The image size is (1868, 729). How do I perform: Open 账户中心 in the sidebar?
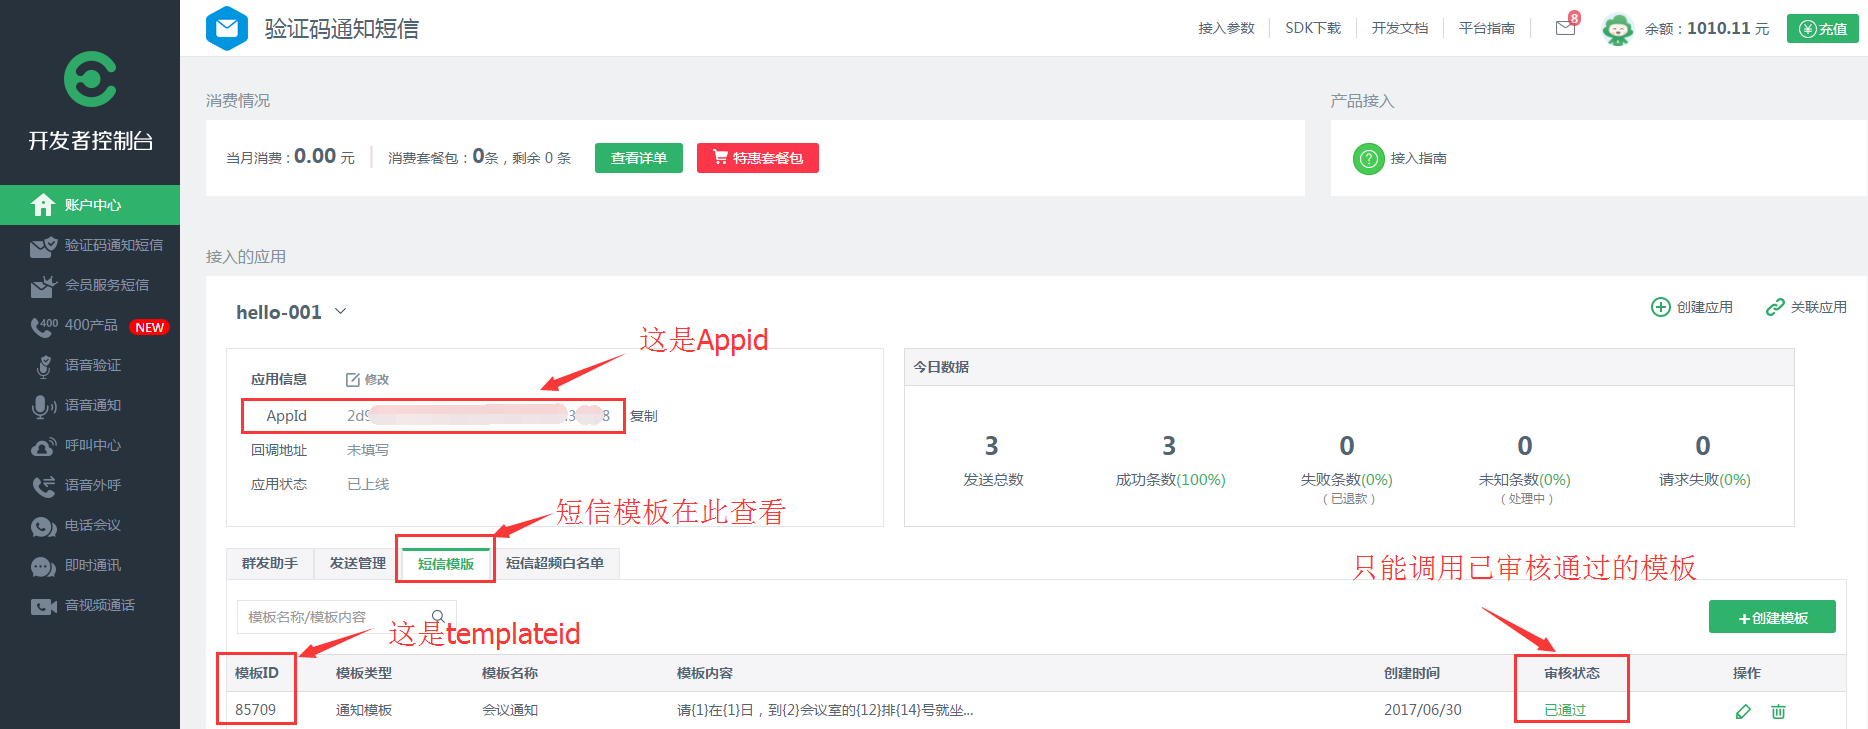(90, 205)
